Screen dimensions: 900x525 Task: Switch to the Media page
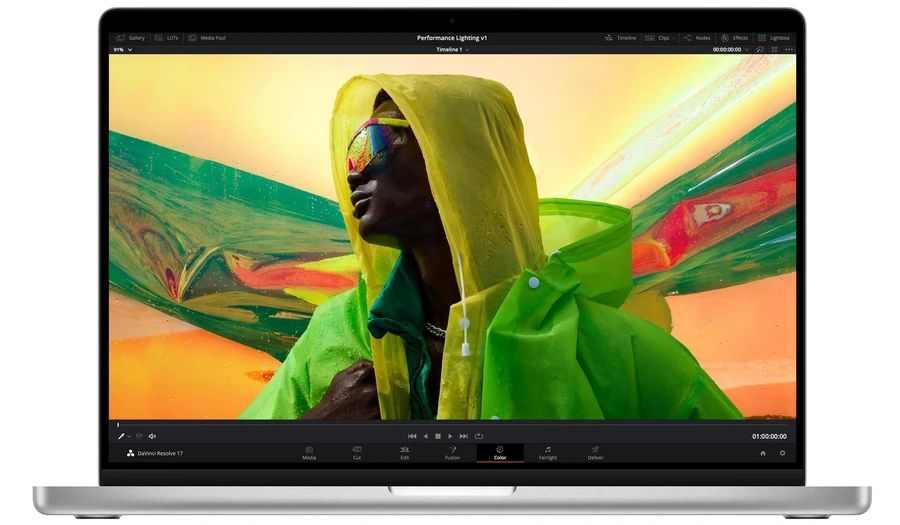coord(309,453)
